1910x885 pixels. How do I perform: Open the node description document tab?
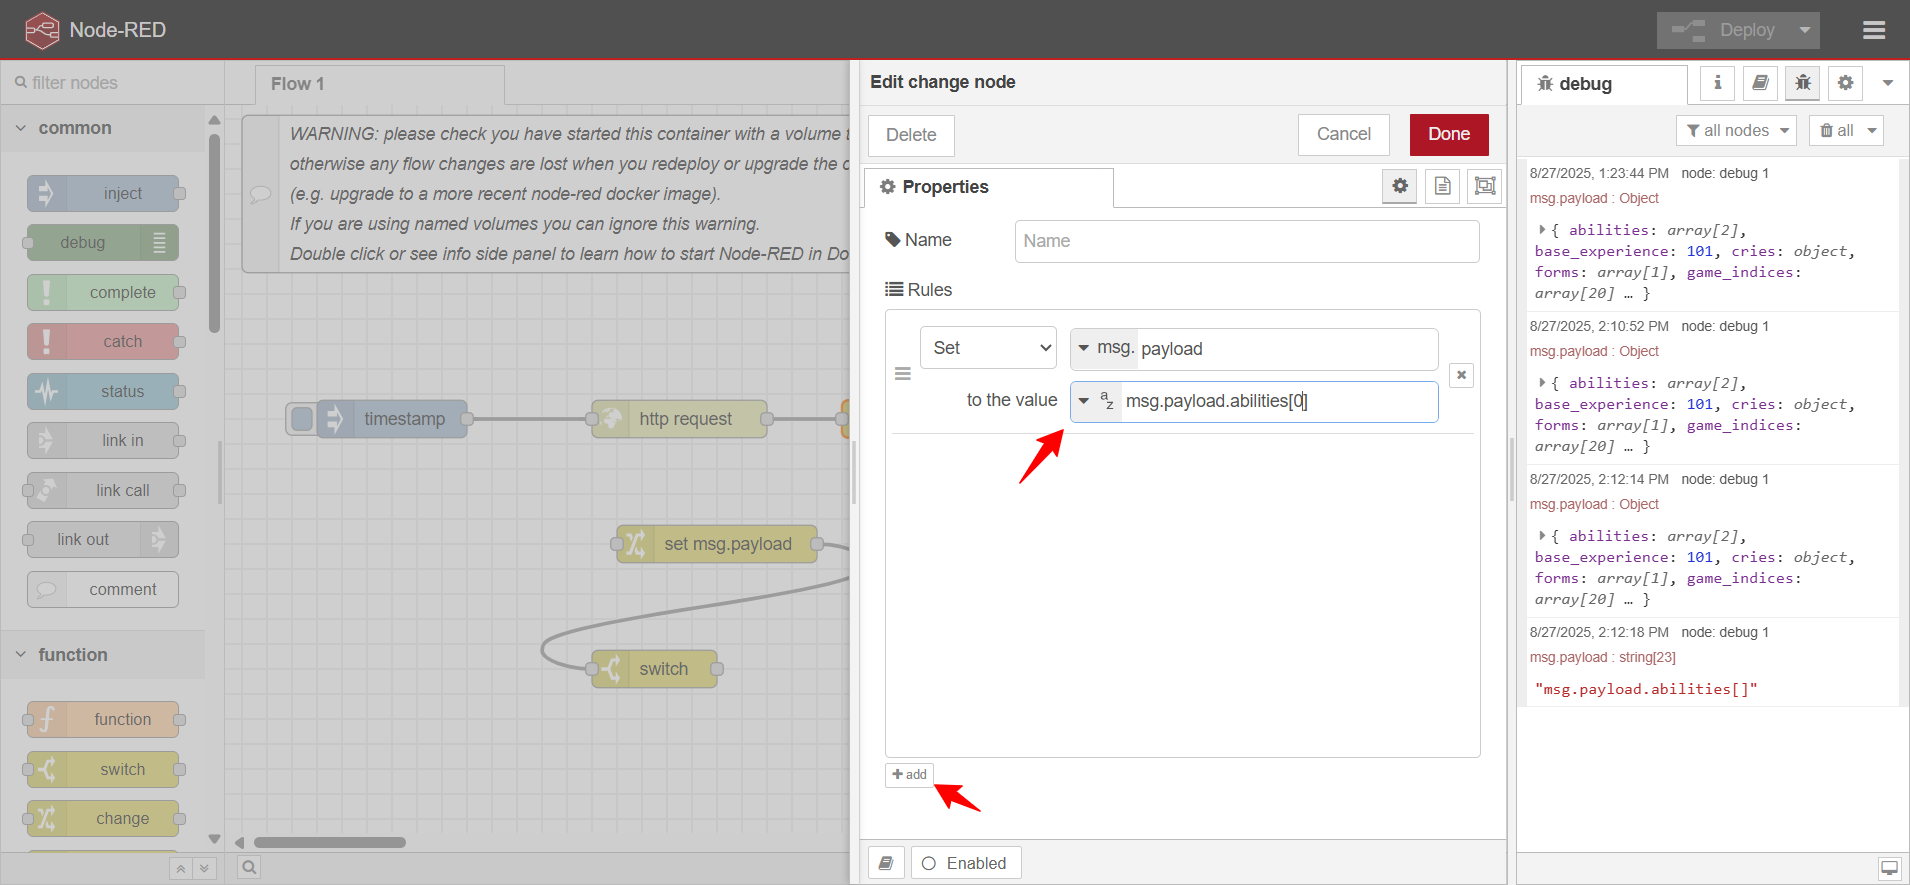click(x=1442, y=186)
